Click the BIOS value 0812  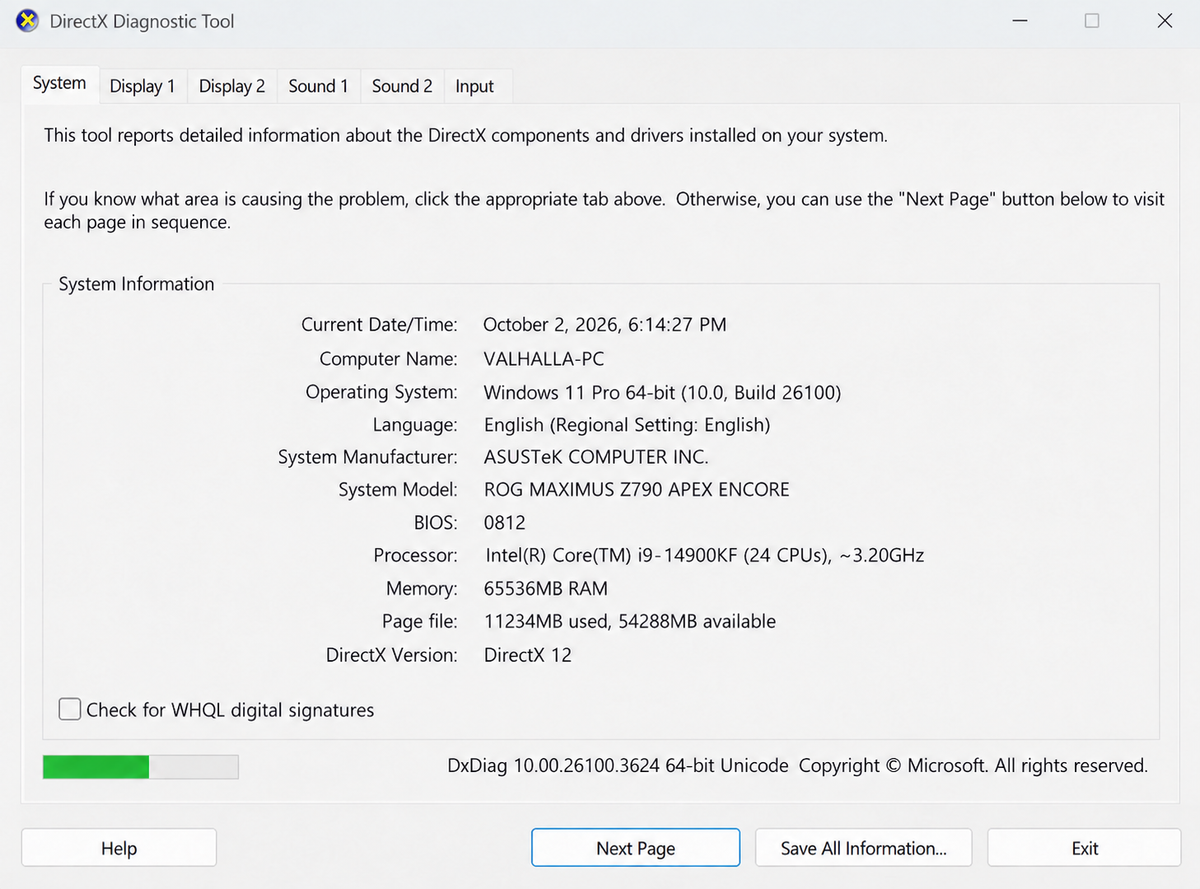coord(505,523)
